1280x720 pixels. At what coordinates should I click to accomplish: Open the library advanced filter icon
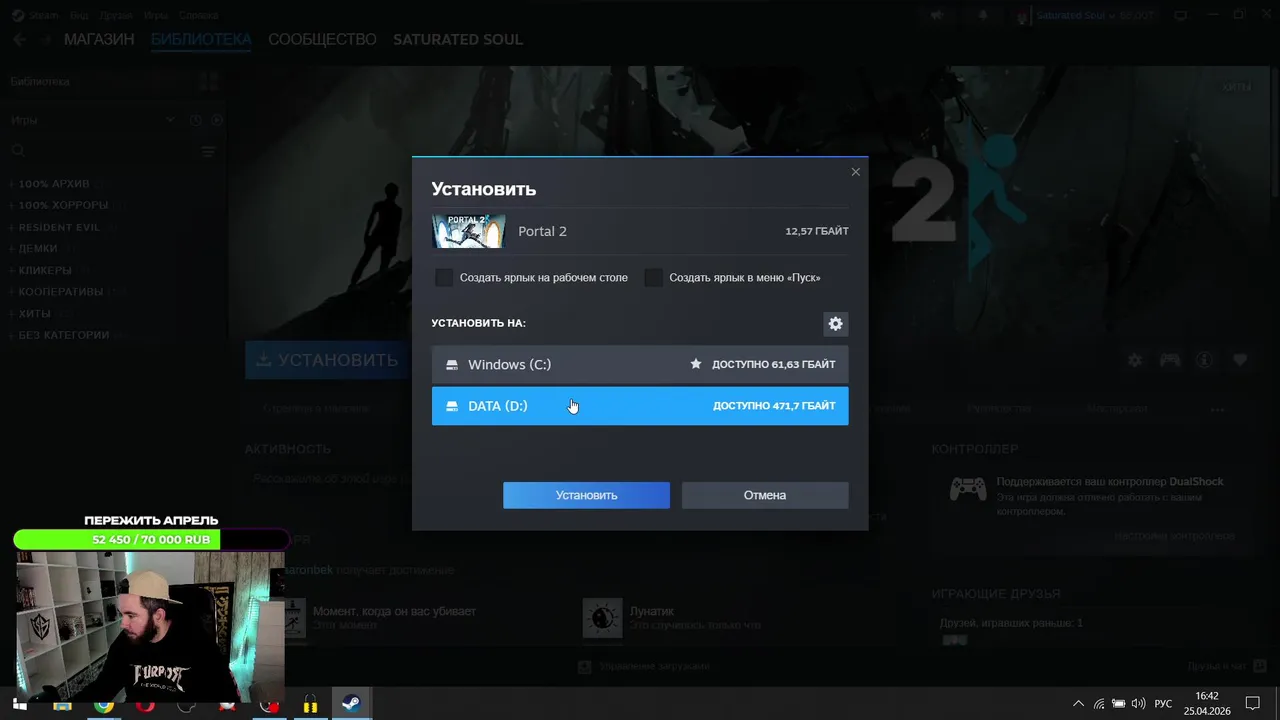(208, 152)
